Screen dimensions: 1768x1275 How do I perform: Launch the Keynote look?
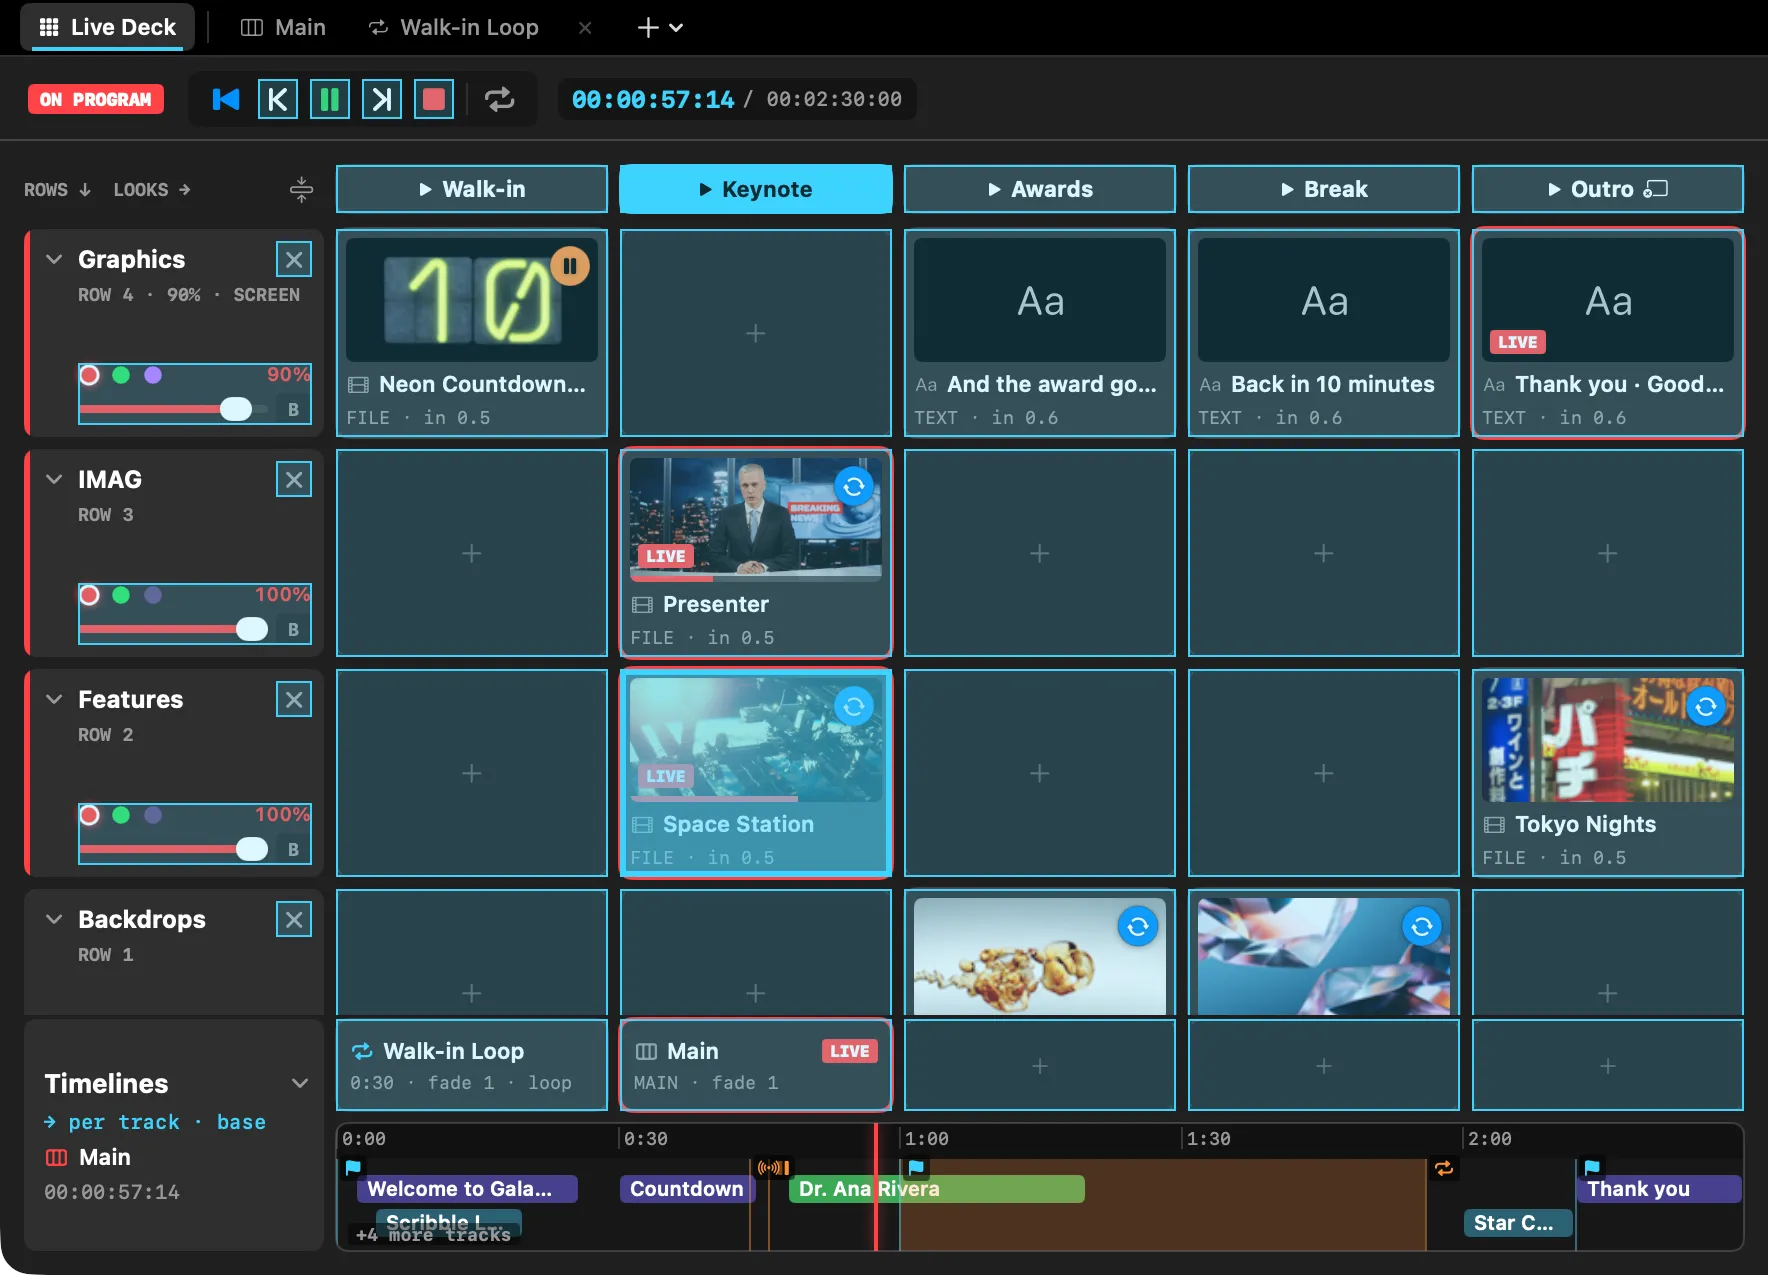(756, 189)
